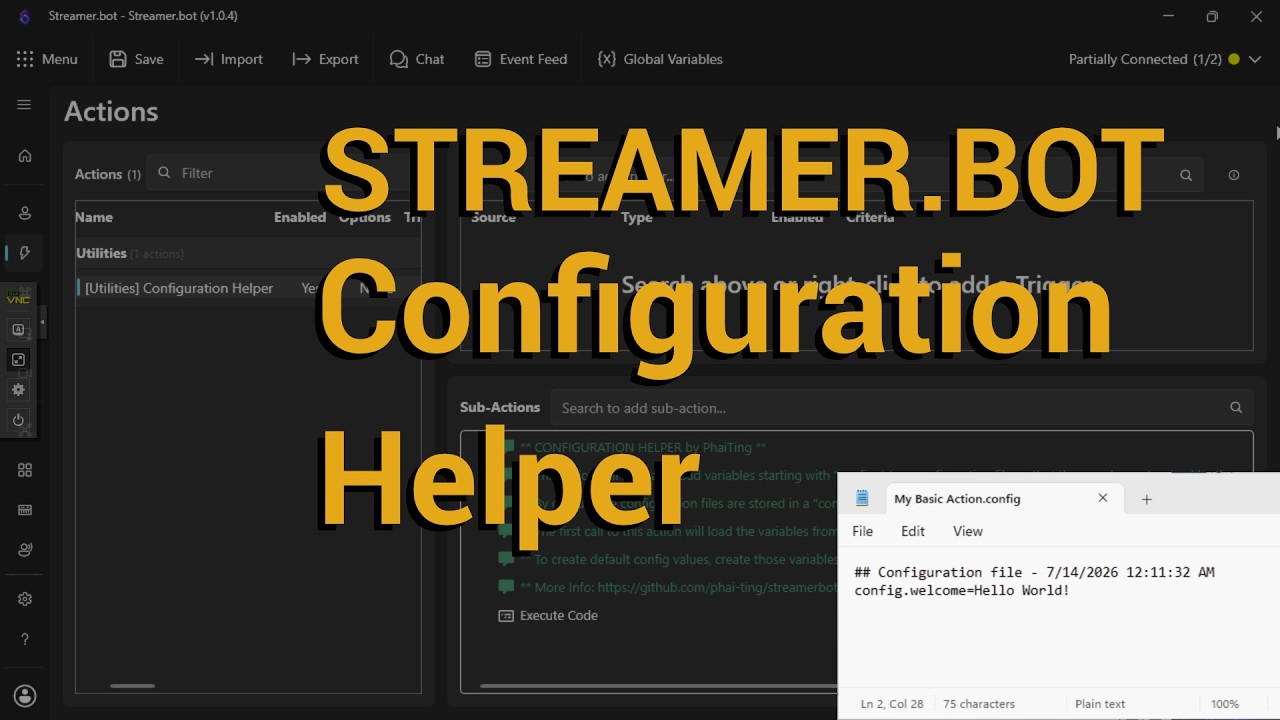Open Settings gear in the sidebar
1280x720 pixels.
tap(25, 599)
